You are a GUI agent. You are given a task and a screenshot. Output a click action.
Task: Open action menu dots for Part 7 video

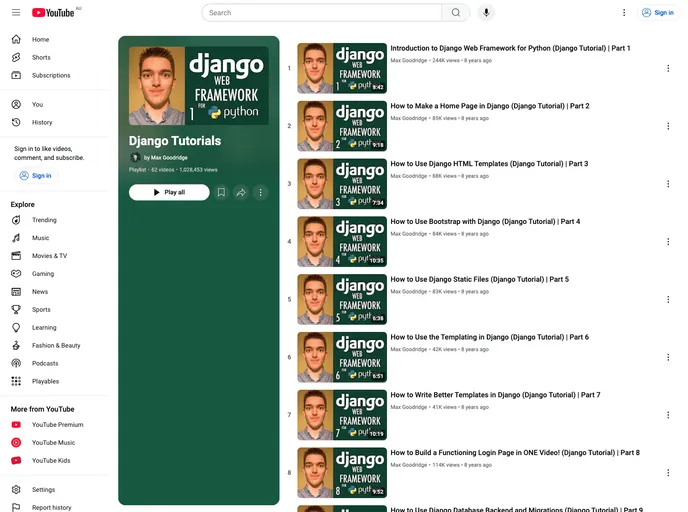pos(668,415)
